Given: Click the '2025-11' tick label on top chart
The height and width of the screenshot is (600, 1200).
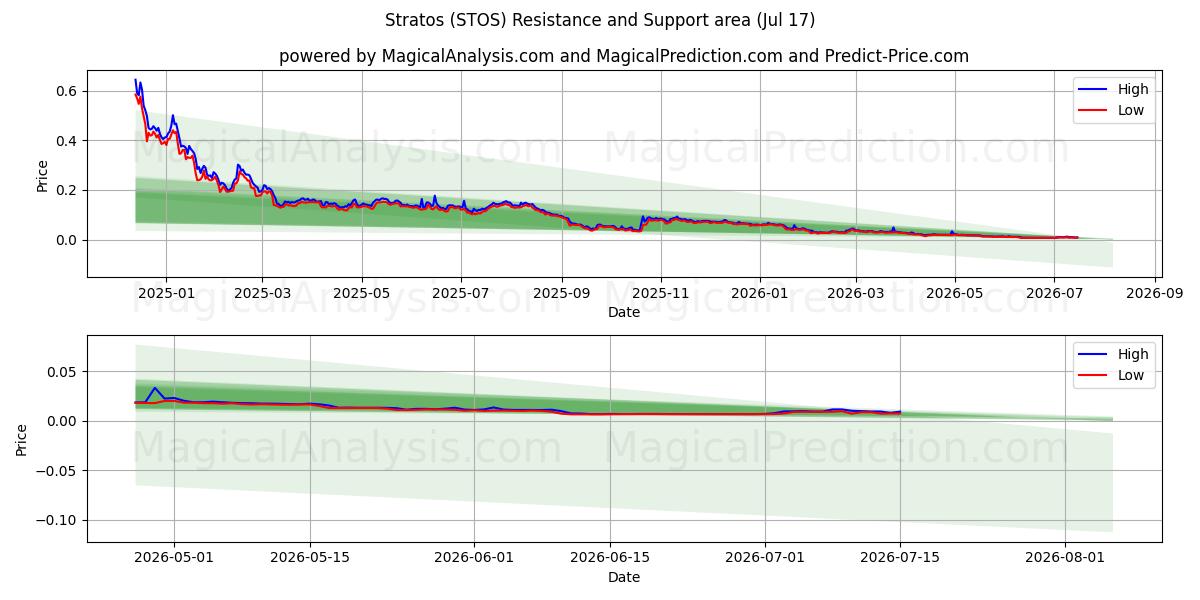Looking at the screenshot, I should click(x=660, y=295).
